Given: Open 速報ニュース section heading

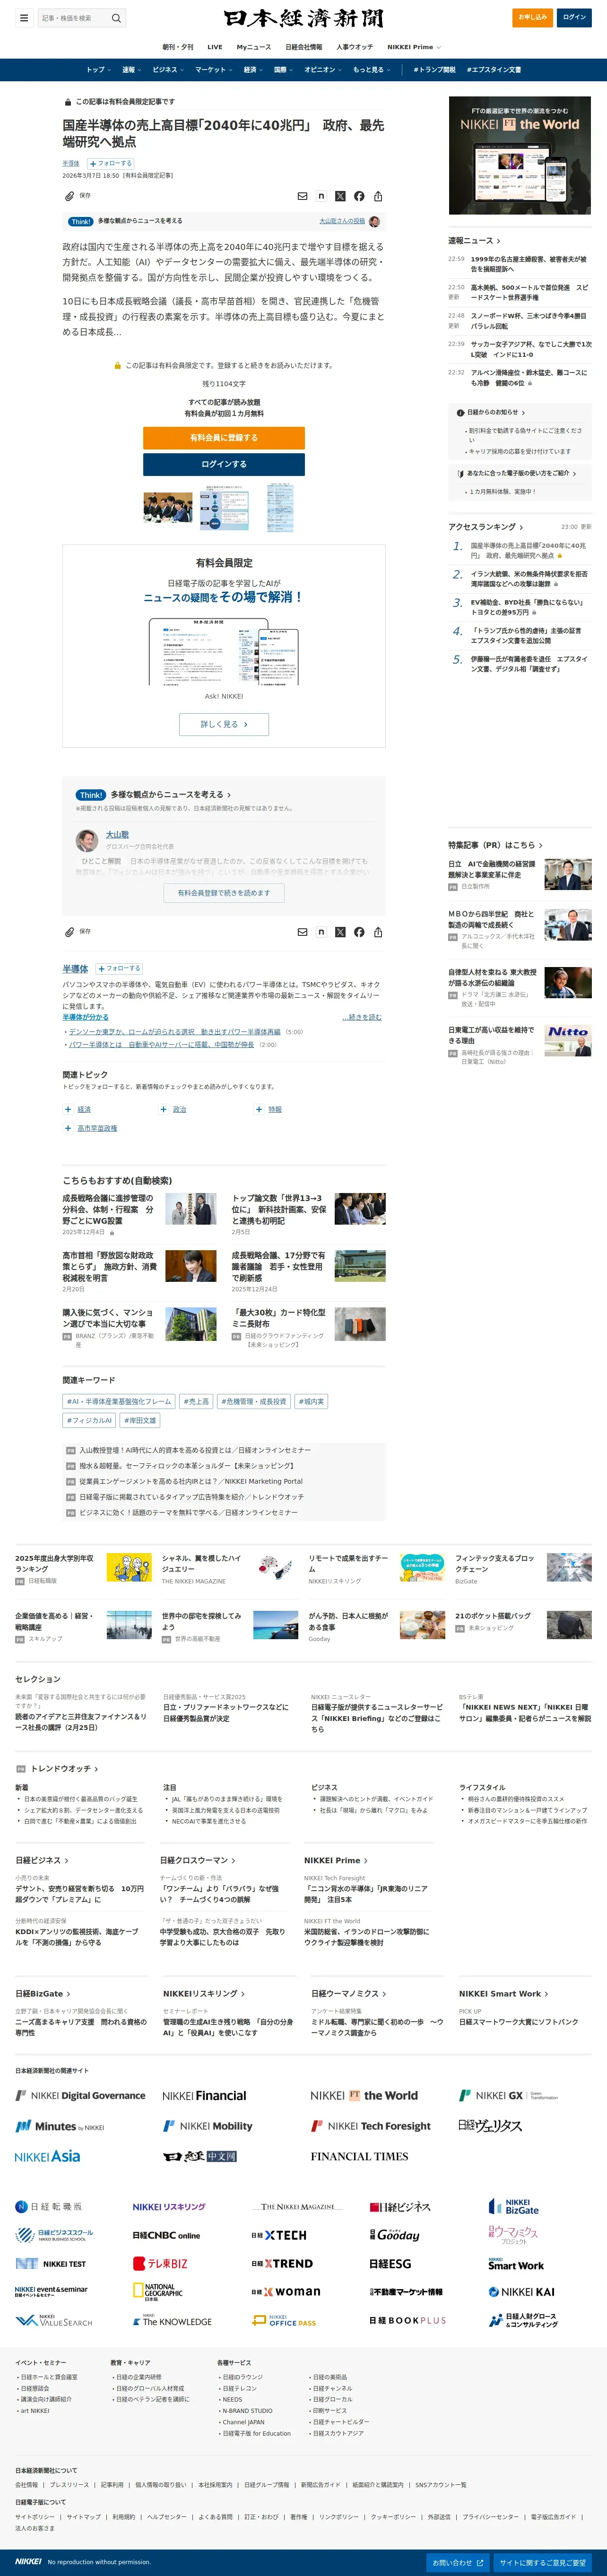Looking at the screenshot, I should pos(474,241).
